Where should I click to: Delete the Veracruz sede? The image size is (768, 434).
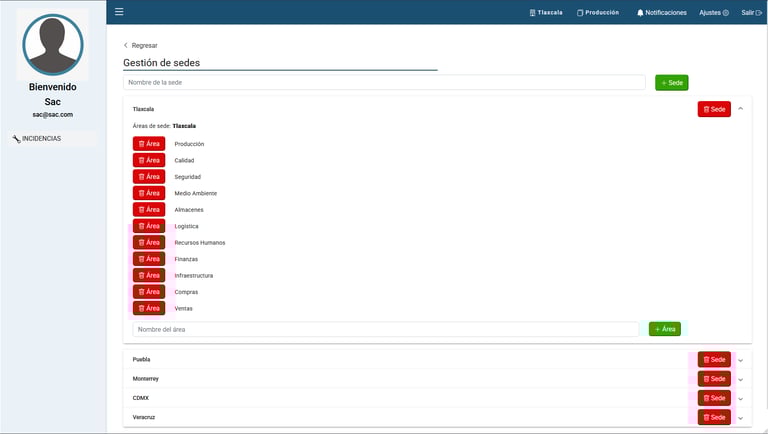coord(714,417)
